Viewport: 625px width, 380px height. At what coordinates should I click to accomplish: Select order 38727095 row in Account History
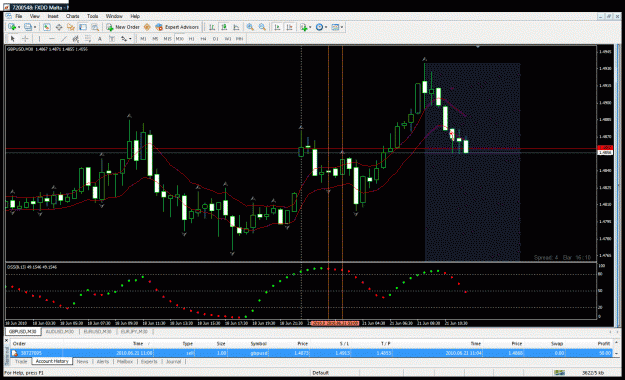pos(311,353)
